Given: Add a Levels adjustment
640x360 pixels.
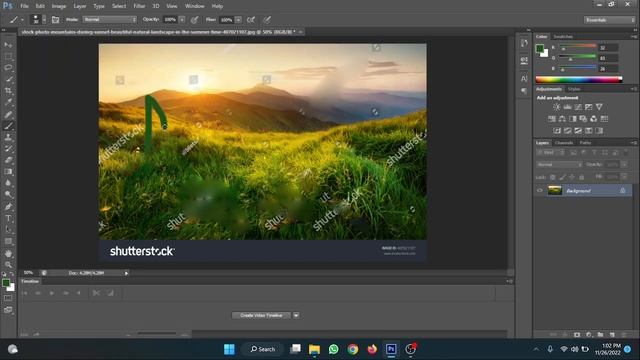Looking at the screenshot, I should pyautogui.click(x=567, y=107).
